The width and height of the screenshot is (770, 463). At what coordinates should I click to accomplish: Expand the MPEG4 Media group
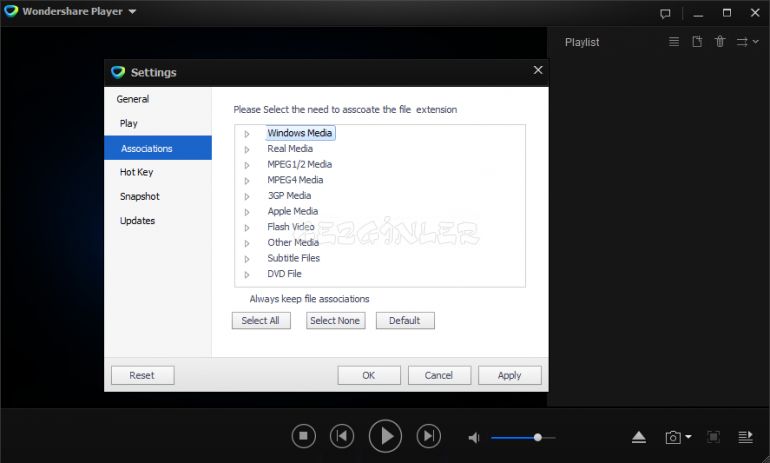click(x=247, y=181)
